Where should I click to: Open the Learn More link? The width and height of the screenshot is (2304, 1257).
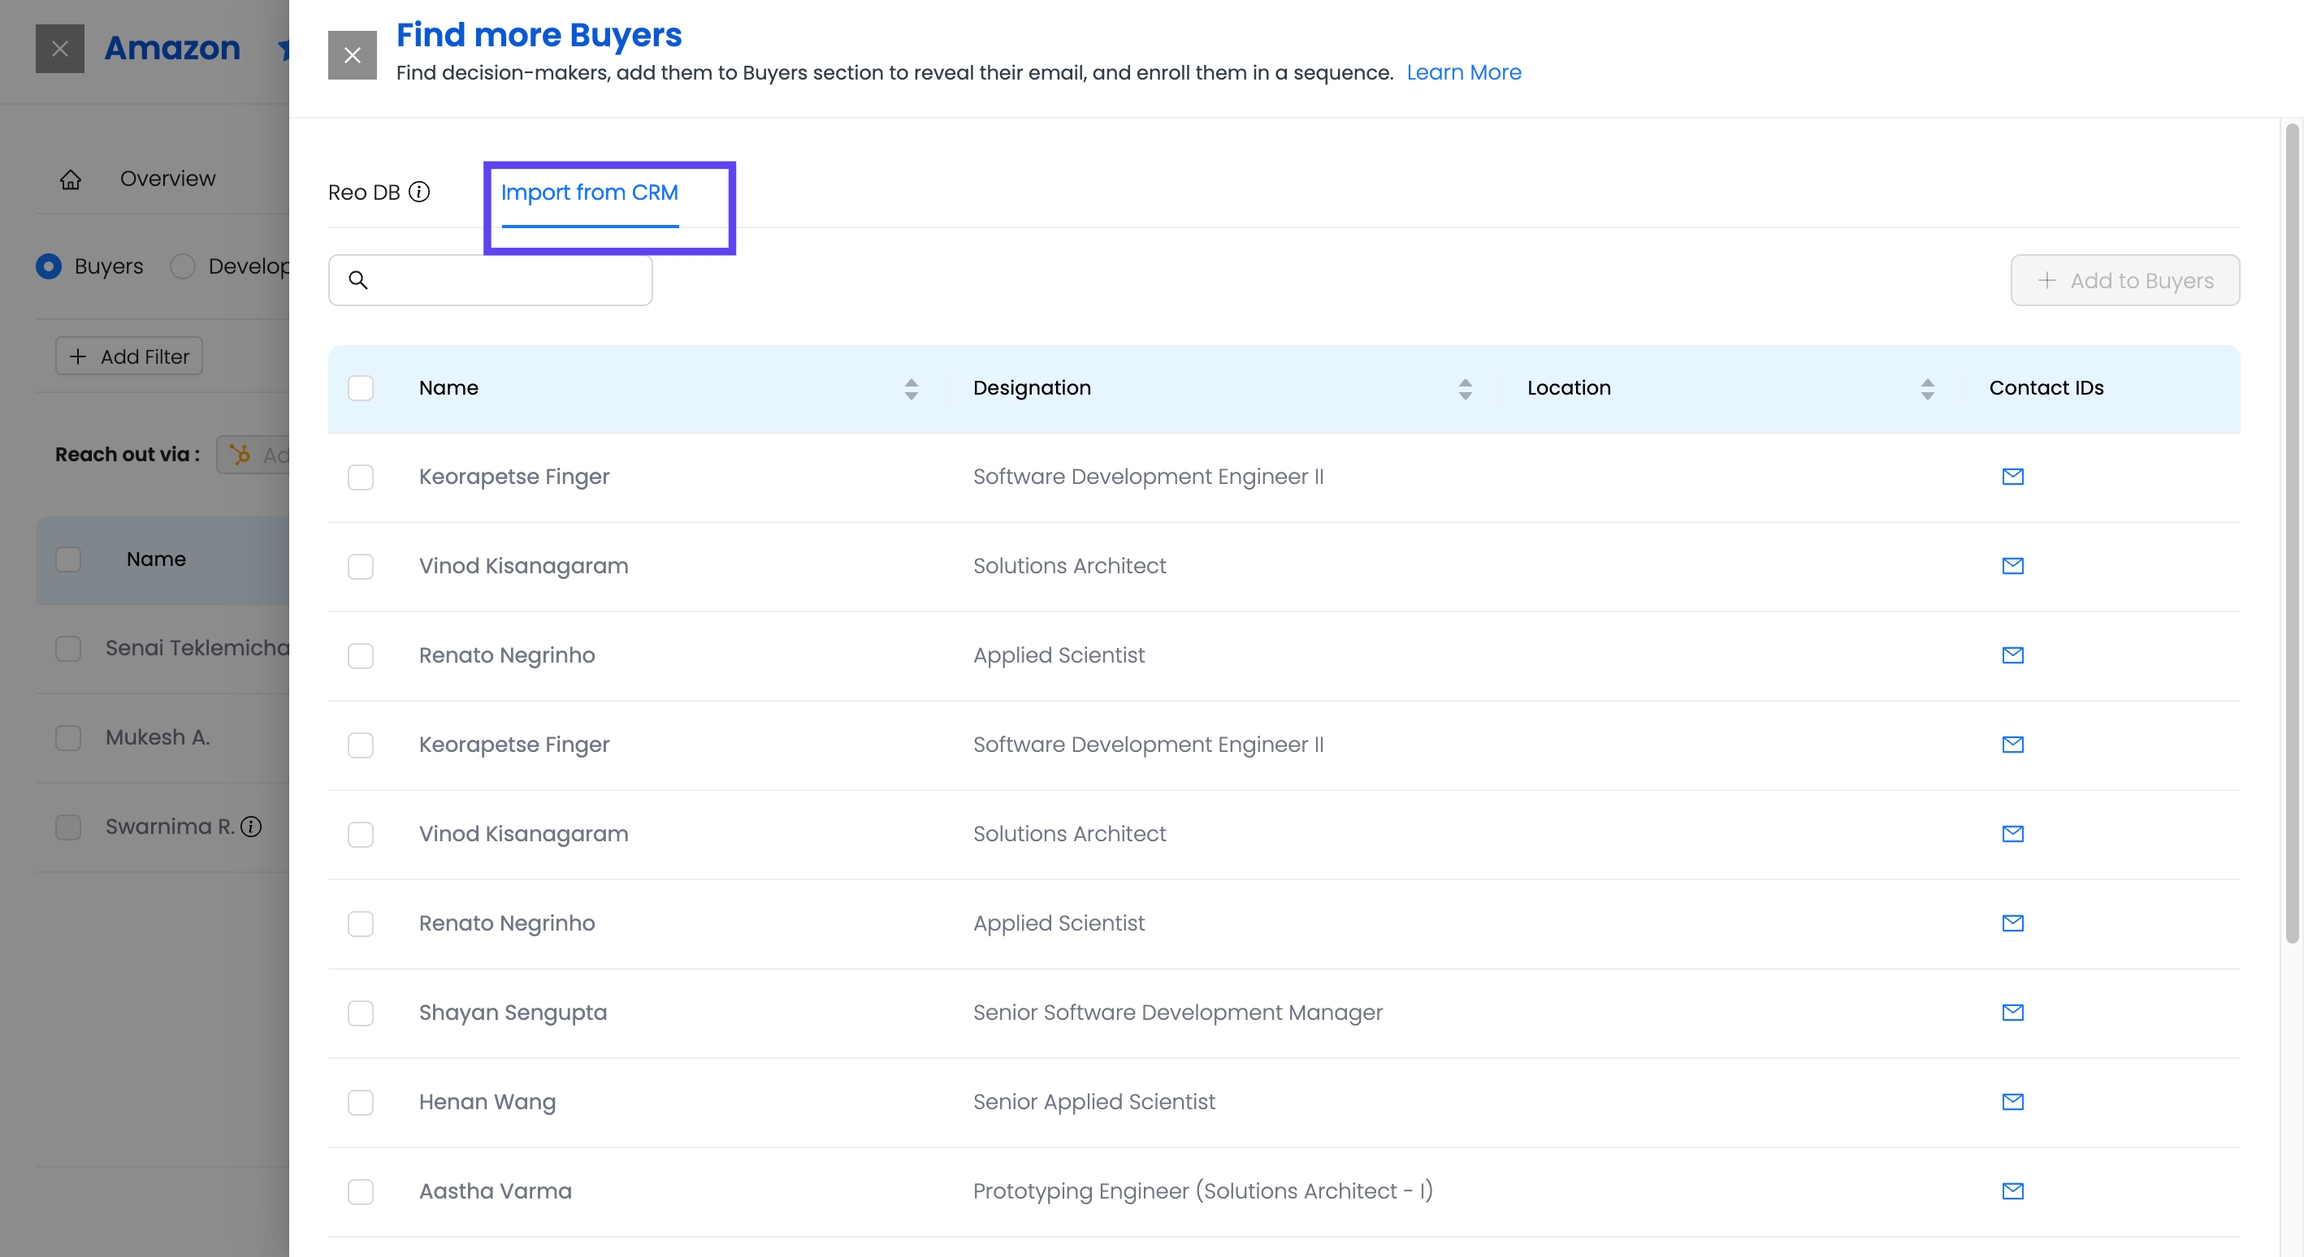coord(1463,73)
